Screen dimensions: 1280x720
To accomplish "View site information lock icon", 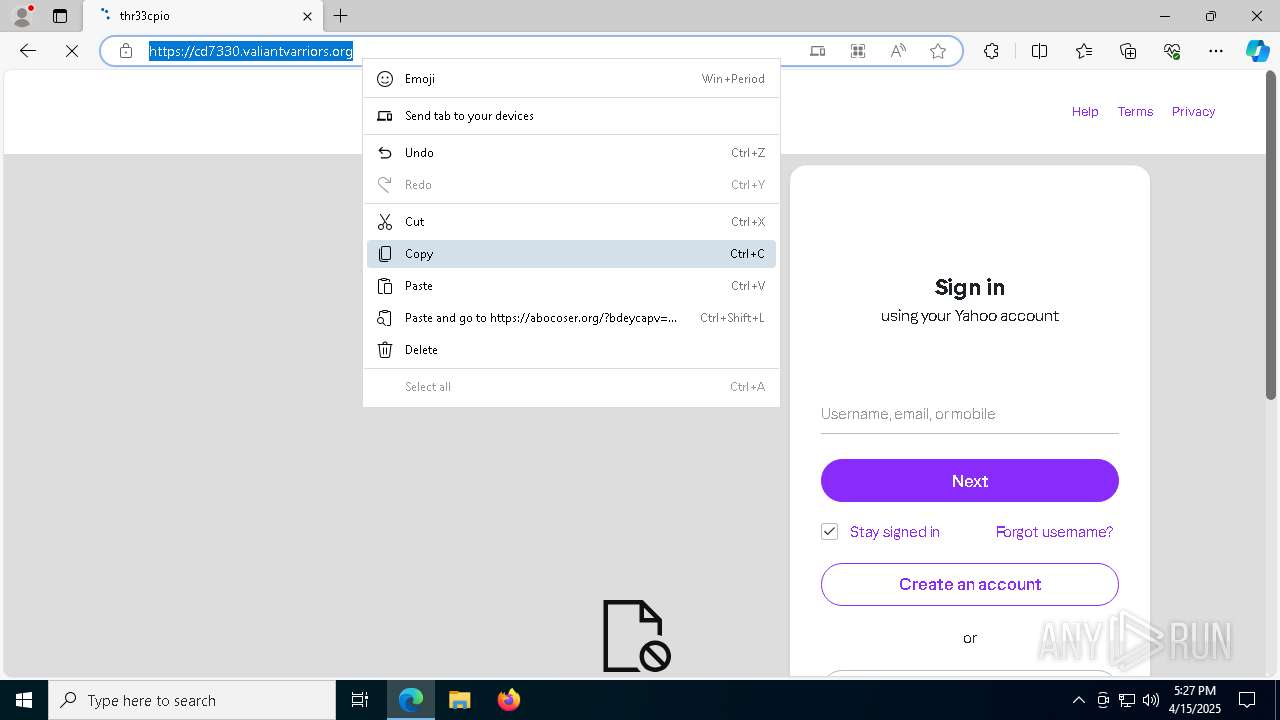I will tap(126, 51).
